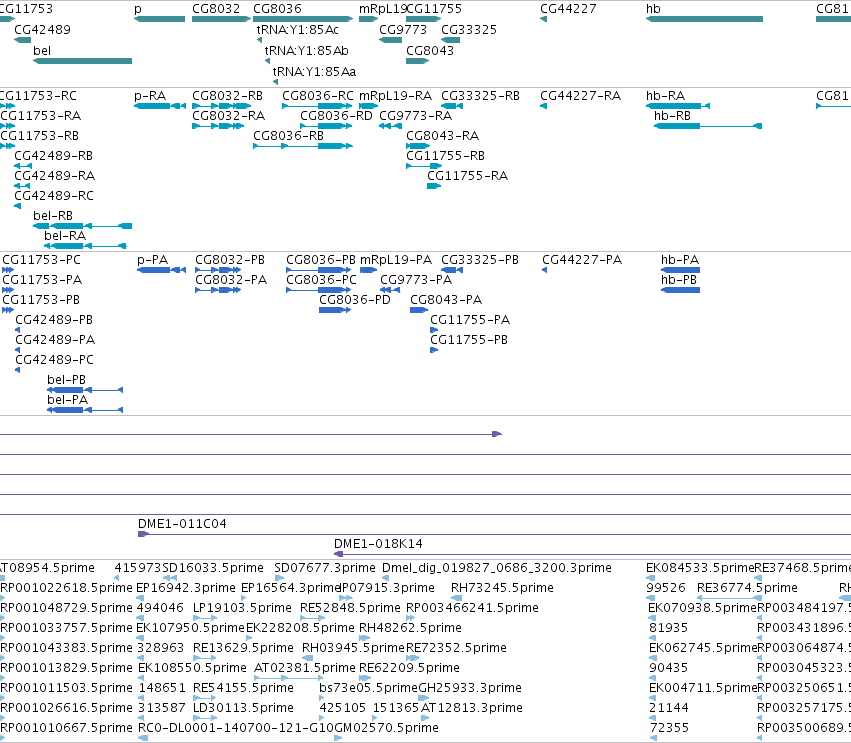
Task: Click EST SD16033.5prime
Action: pyautogui.click(x=213, y=568)
